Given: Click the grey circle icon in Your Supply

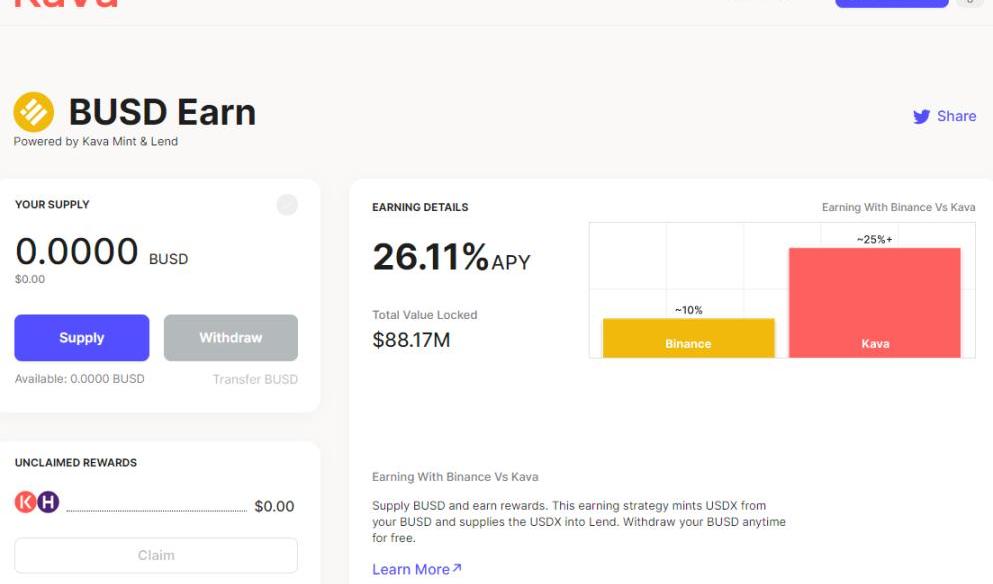Looking at the screenshot, I should 287,205.
